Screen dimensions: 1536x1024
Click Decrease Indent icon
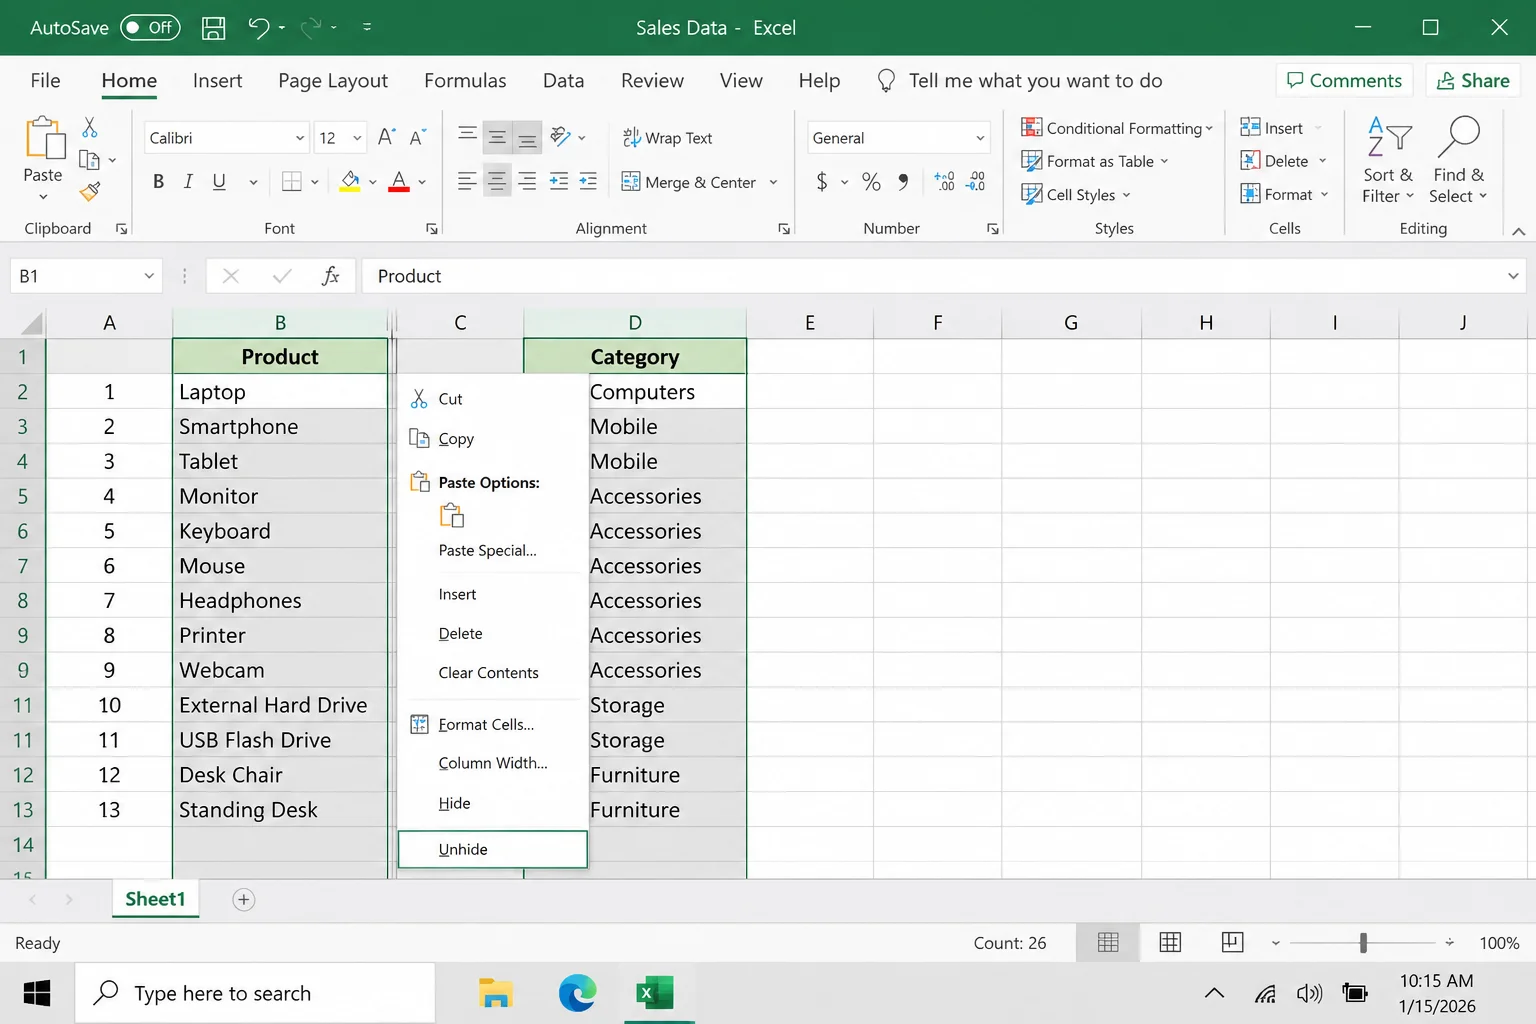[559, 181]
